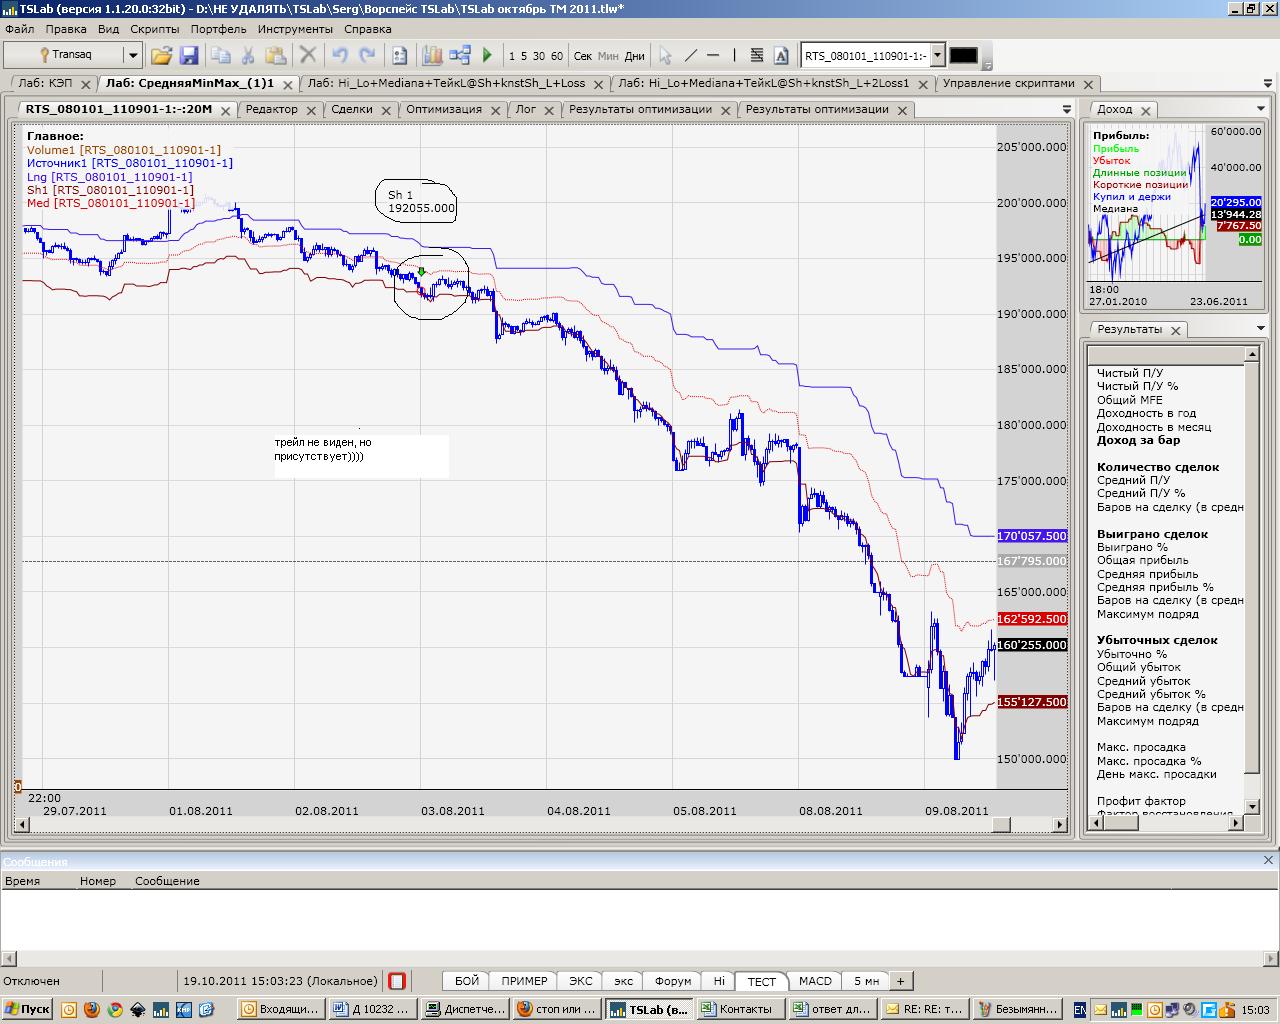The image size is (1280, 1024).
Task: Expand the Доход panel options arrow
Action: 1261,108
